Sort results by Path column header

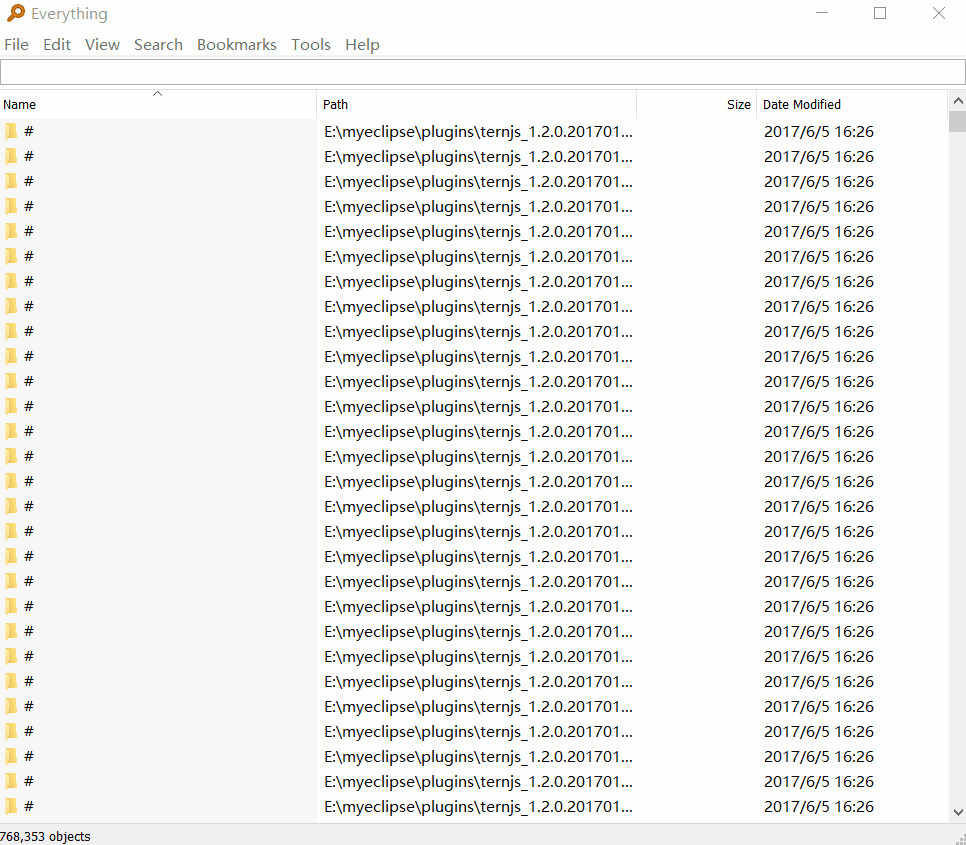(476, 105)
